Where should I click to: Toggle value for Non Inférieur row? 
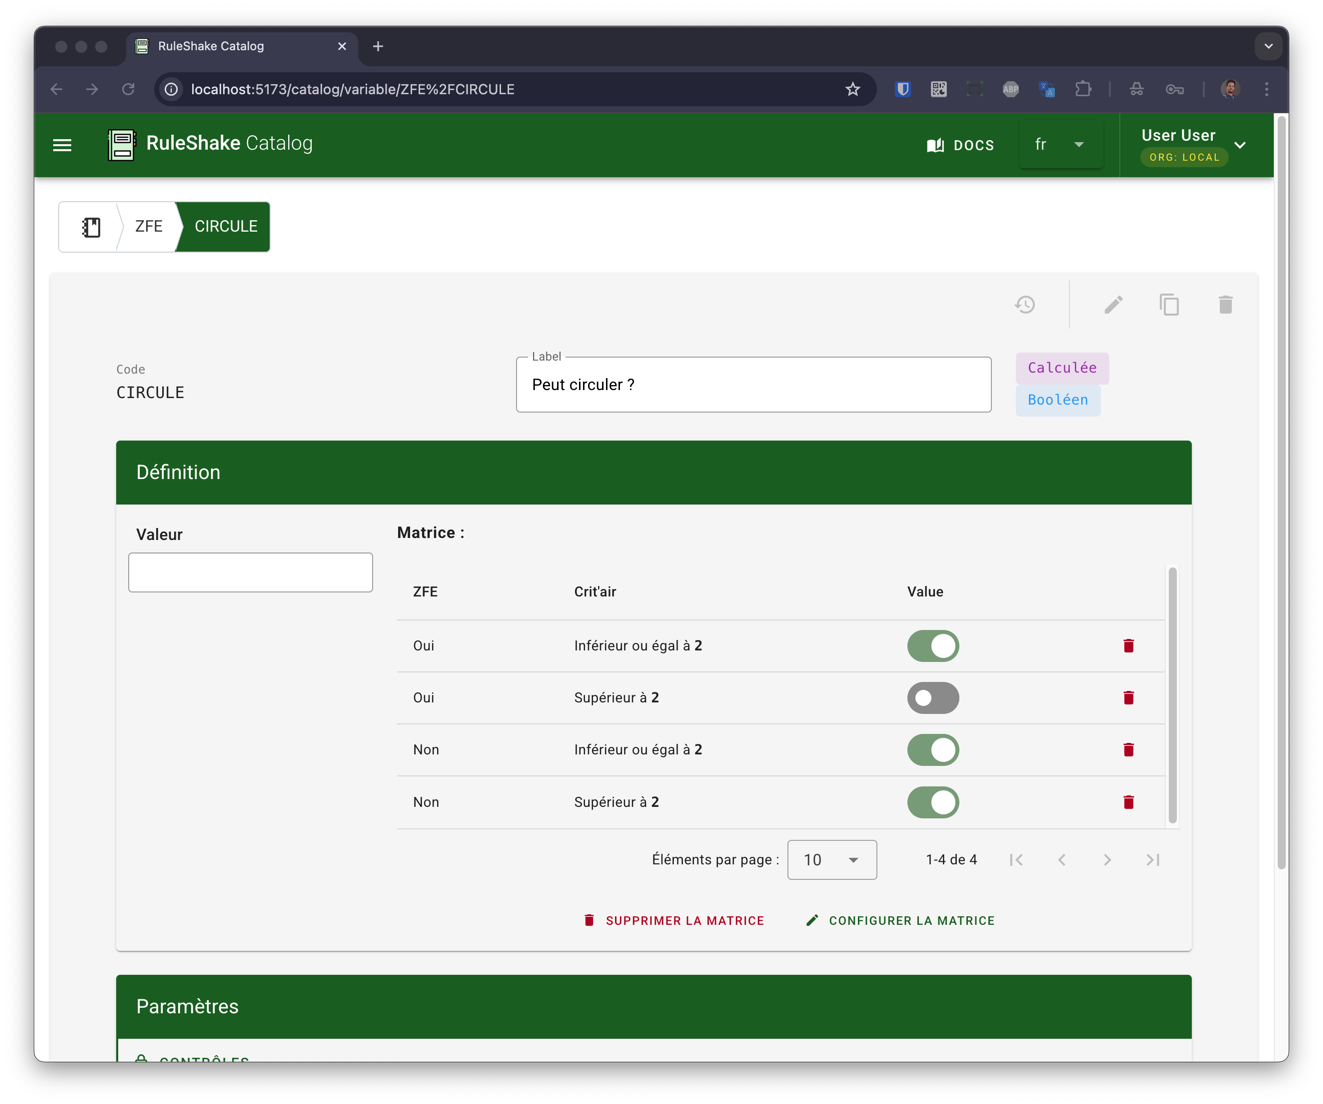[932, 750]
